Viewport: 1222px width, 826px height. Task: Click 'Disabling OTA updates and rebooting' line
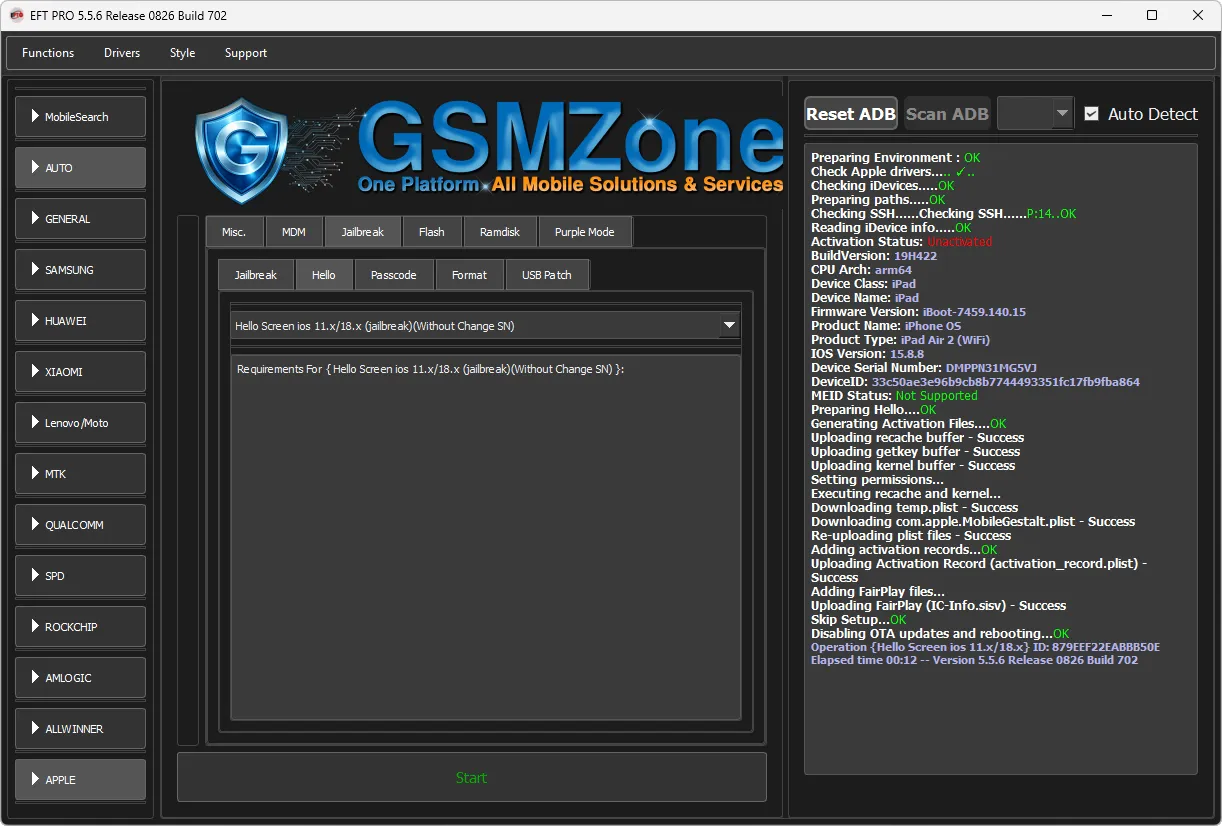940,634
